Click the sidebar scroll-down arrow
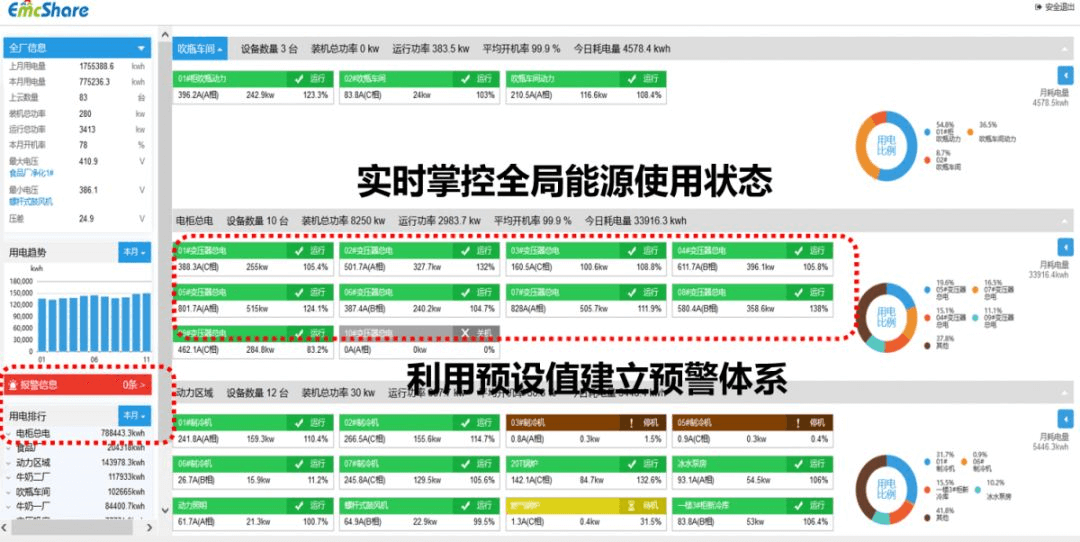The image size is (1080, 542). [x=165, y=510]
